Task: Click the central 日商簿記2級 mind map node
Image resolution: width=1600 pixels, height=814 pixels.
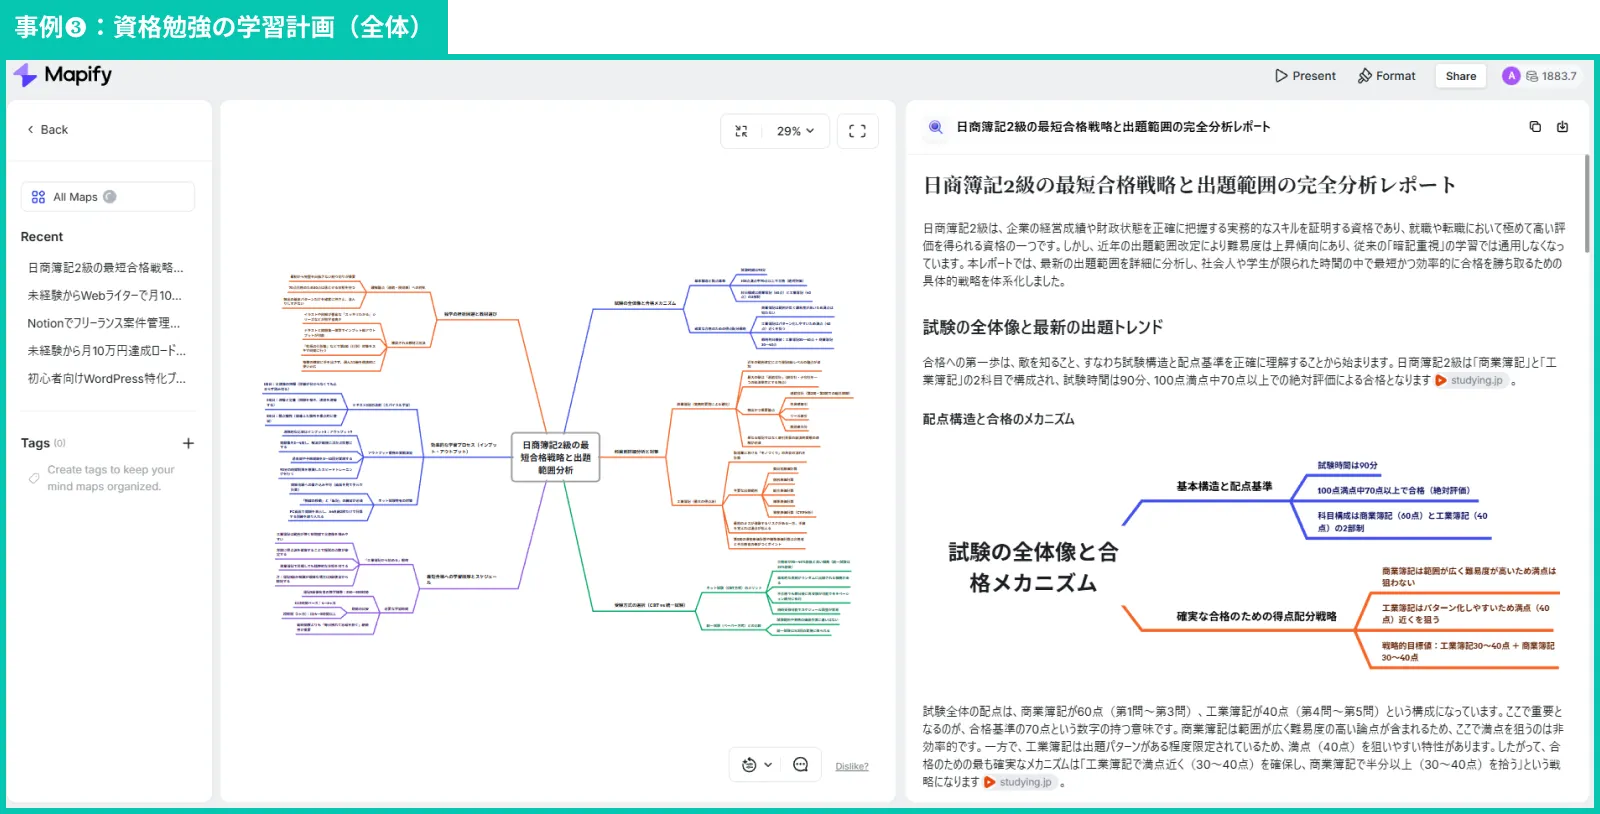Action: coord(556,457)
